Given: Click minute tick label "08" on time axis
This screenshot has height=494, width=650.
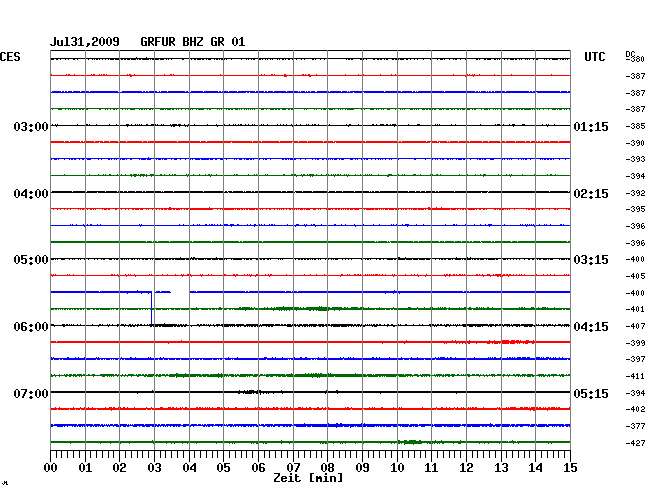Looking at the screenshot, I should tap(327, 468).
